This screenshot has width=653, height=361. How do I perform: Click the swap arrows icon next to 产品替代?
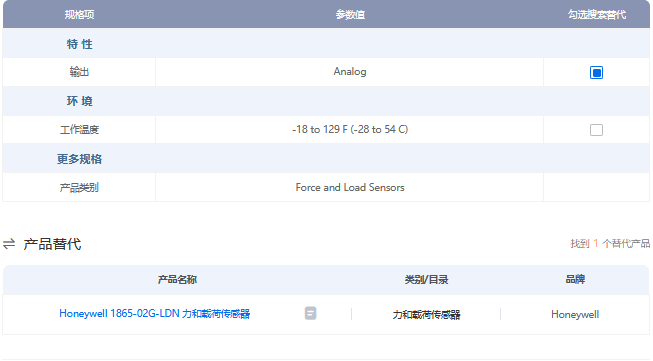pos(9,244)
